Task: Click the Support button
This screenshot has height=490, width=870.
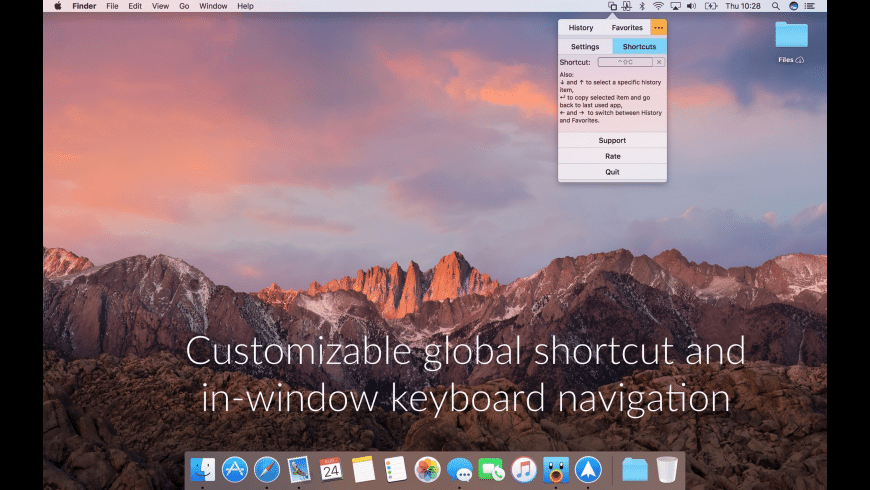Action: [612, 141]
